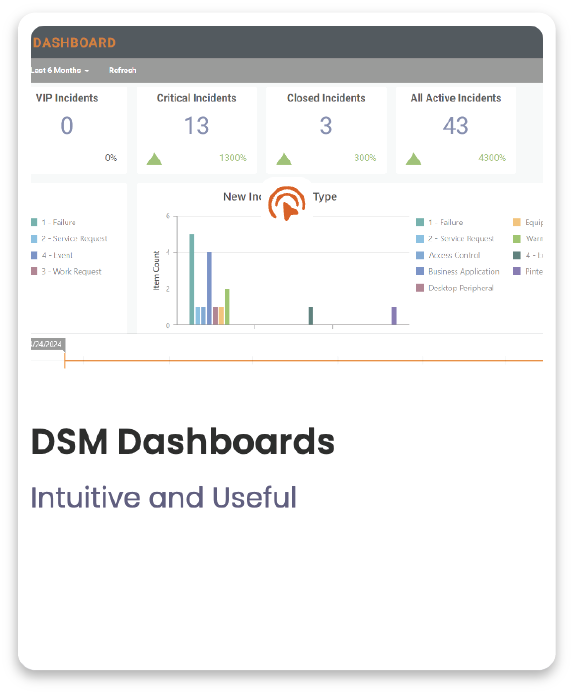This screenshot has height=694, width=574.
Task: Click the isolated dark teal bar mid-chart
Action: 311,316
